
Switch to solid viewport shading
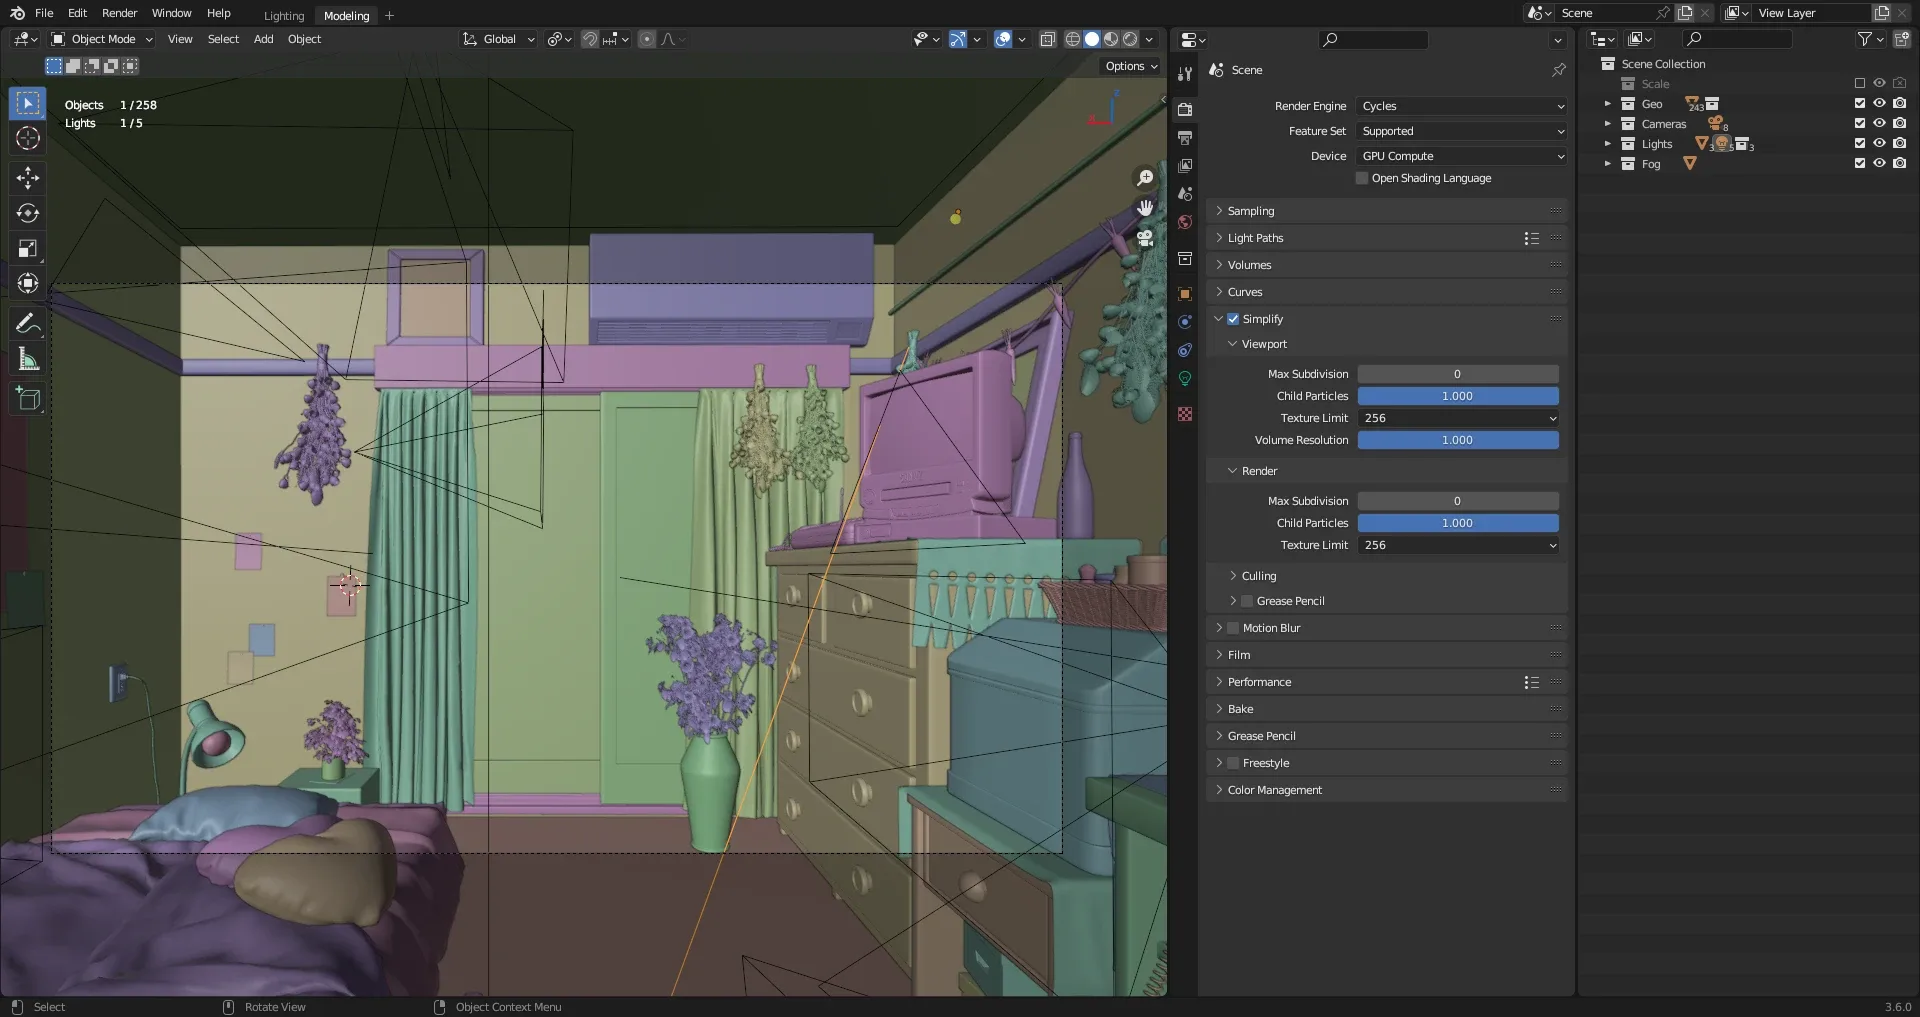coord(1092,39)
